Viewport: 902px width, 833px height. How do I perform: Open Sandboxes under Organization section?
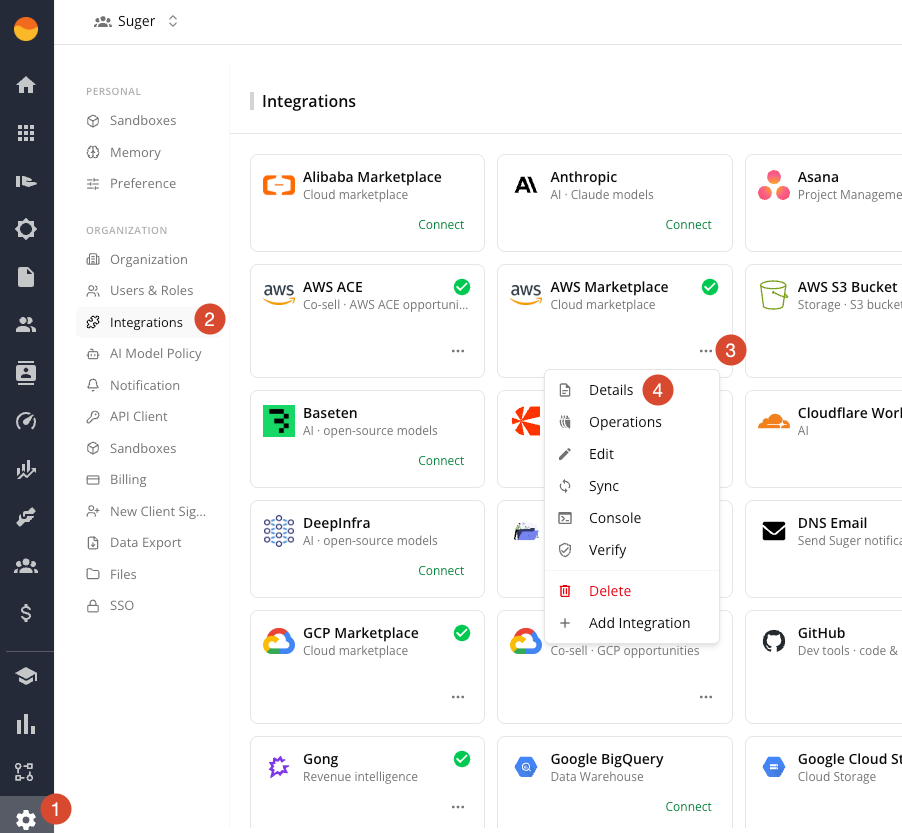[150, 448]
